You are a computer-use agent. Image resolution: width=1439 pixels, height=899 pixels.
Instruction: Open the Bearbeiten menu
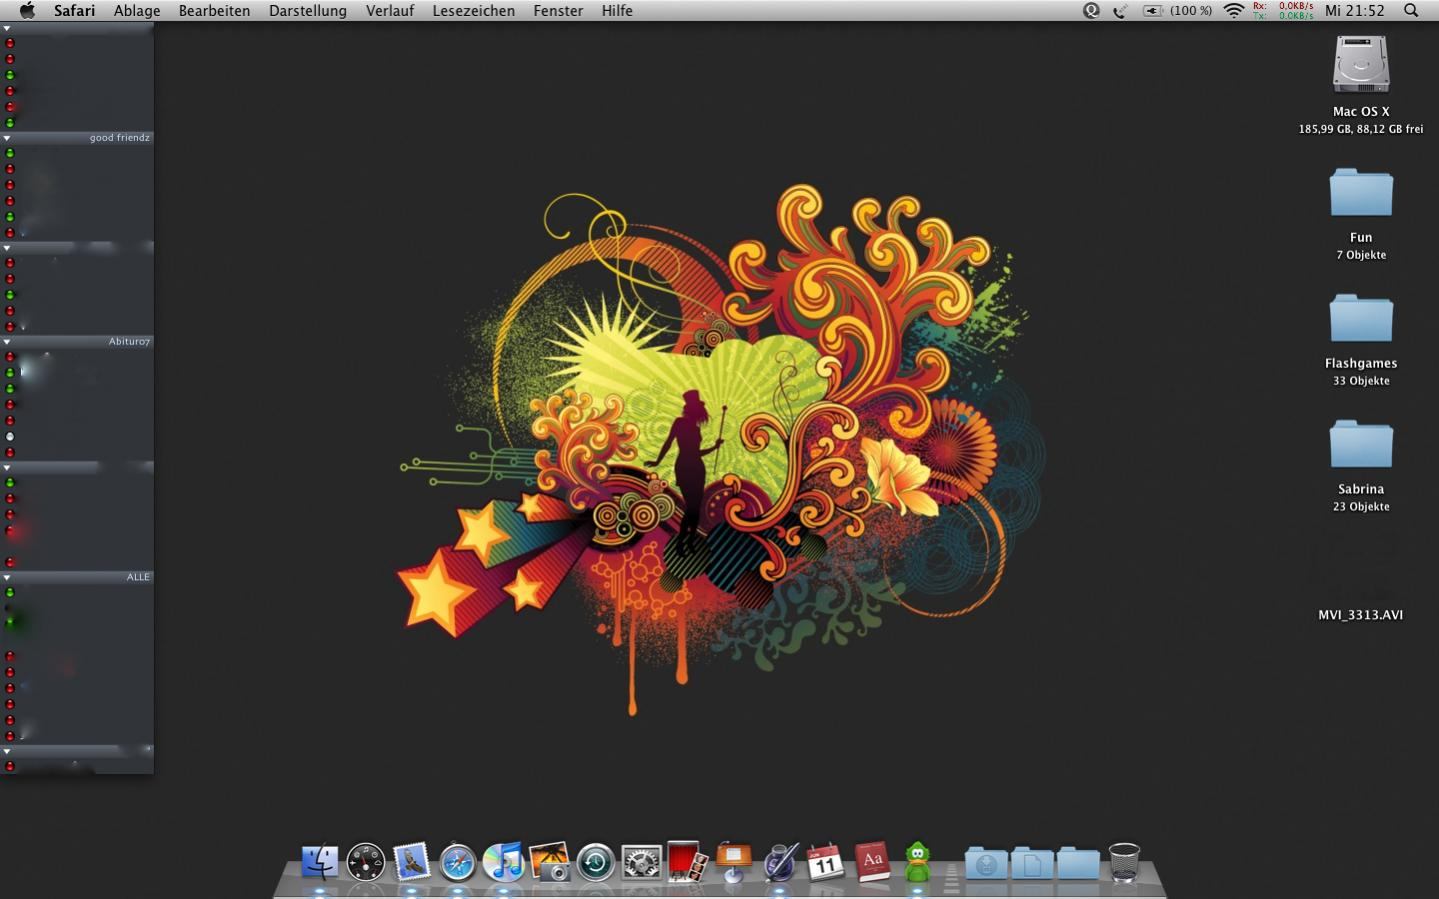click(214, 10)
